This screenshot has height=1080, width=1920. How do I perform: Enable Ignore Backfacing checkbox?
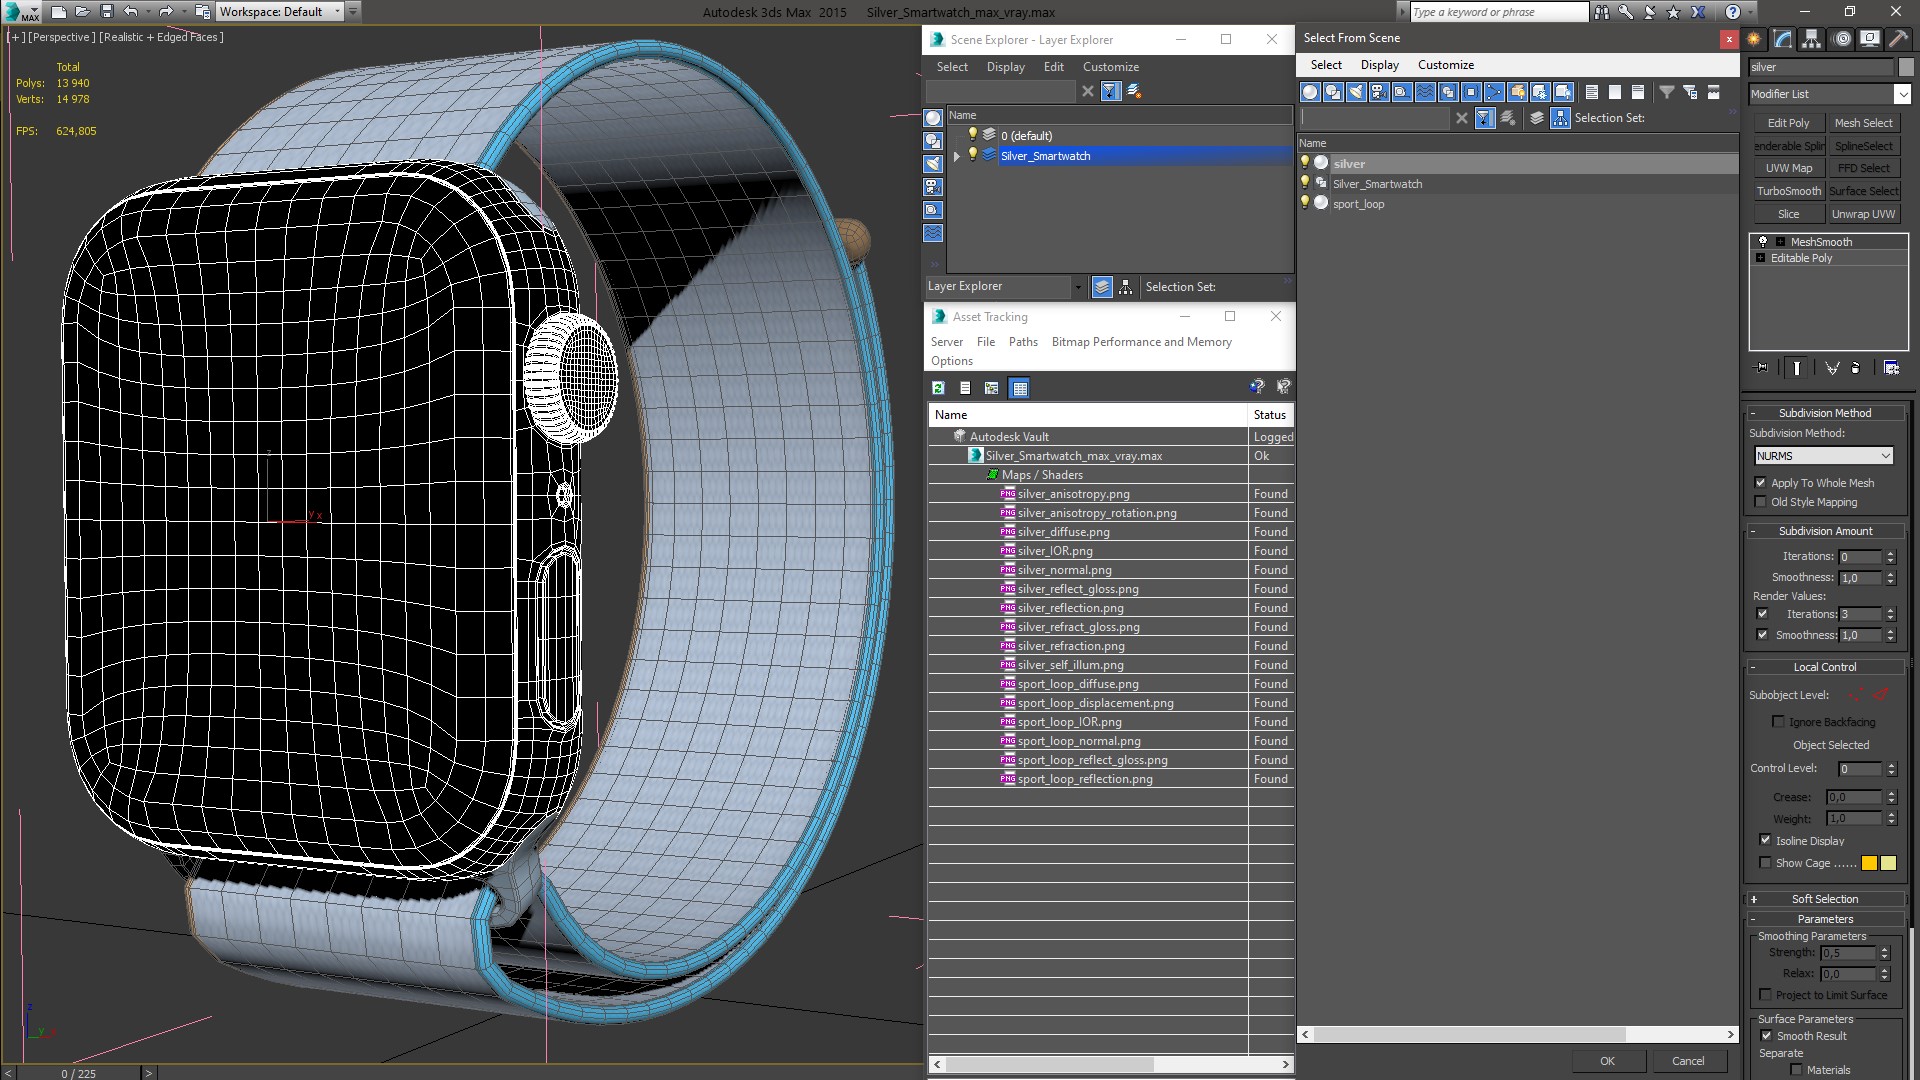click(x=1778, y=722)
